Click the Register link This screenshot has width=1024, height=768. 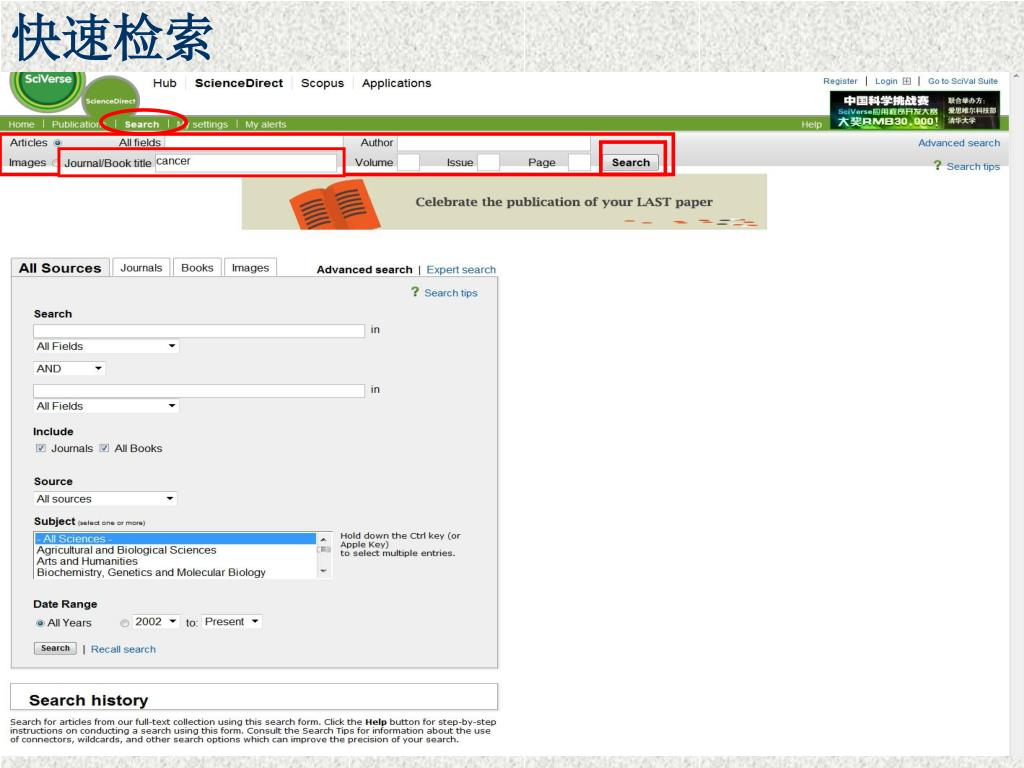coord(840,81)
